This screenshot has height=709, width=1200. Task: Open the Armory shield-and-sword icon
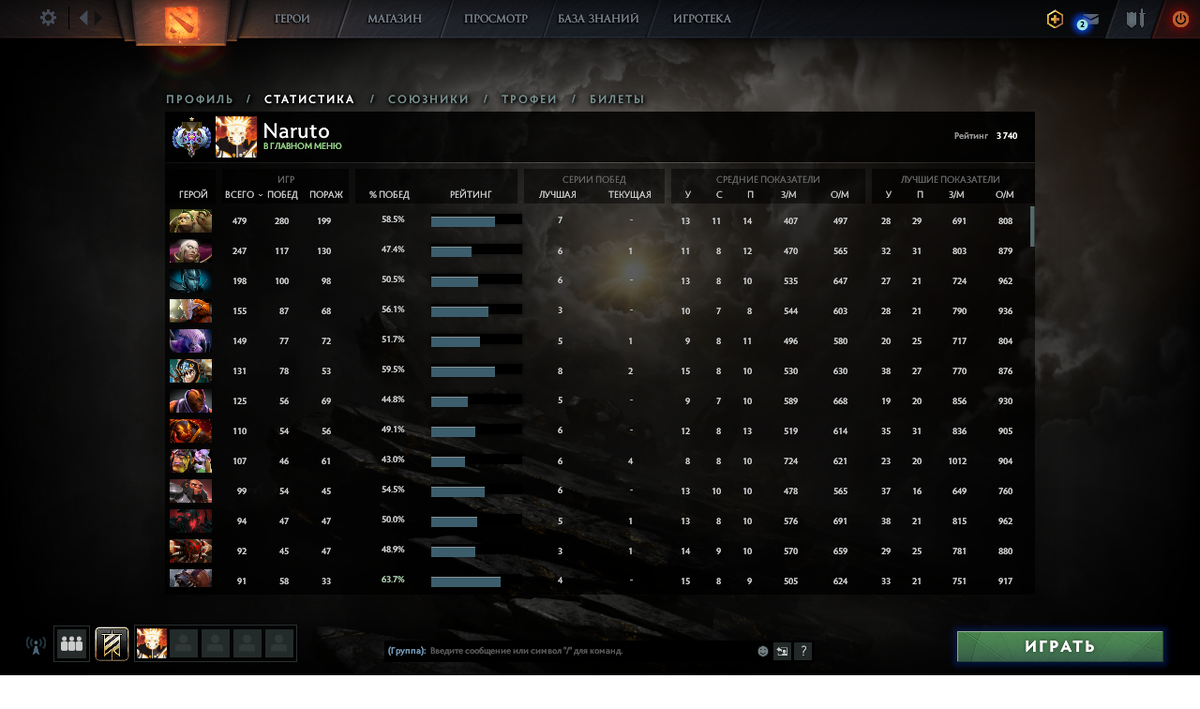click(x=1135, y=18)
